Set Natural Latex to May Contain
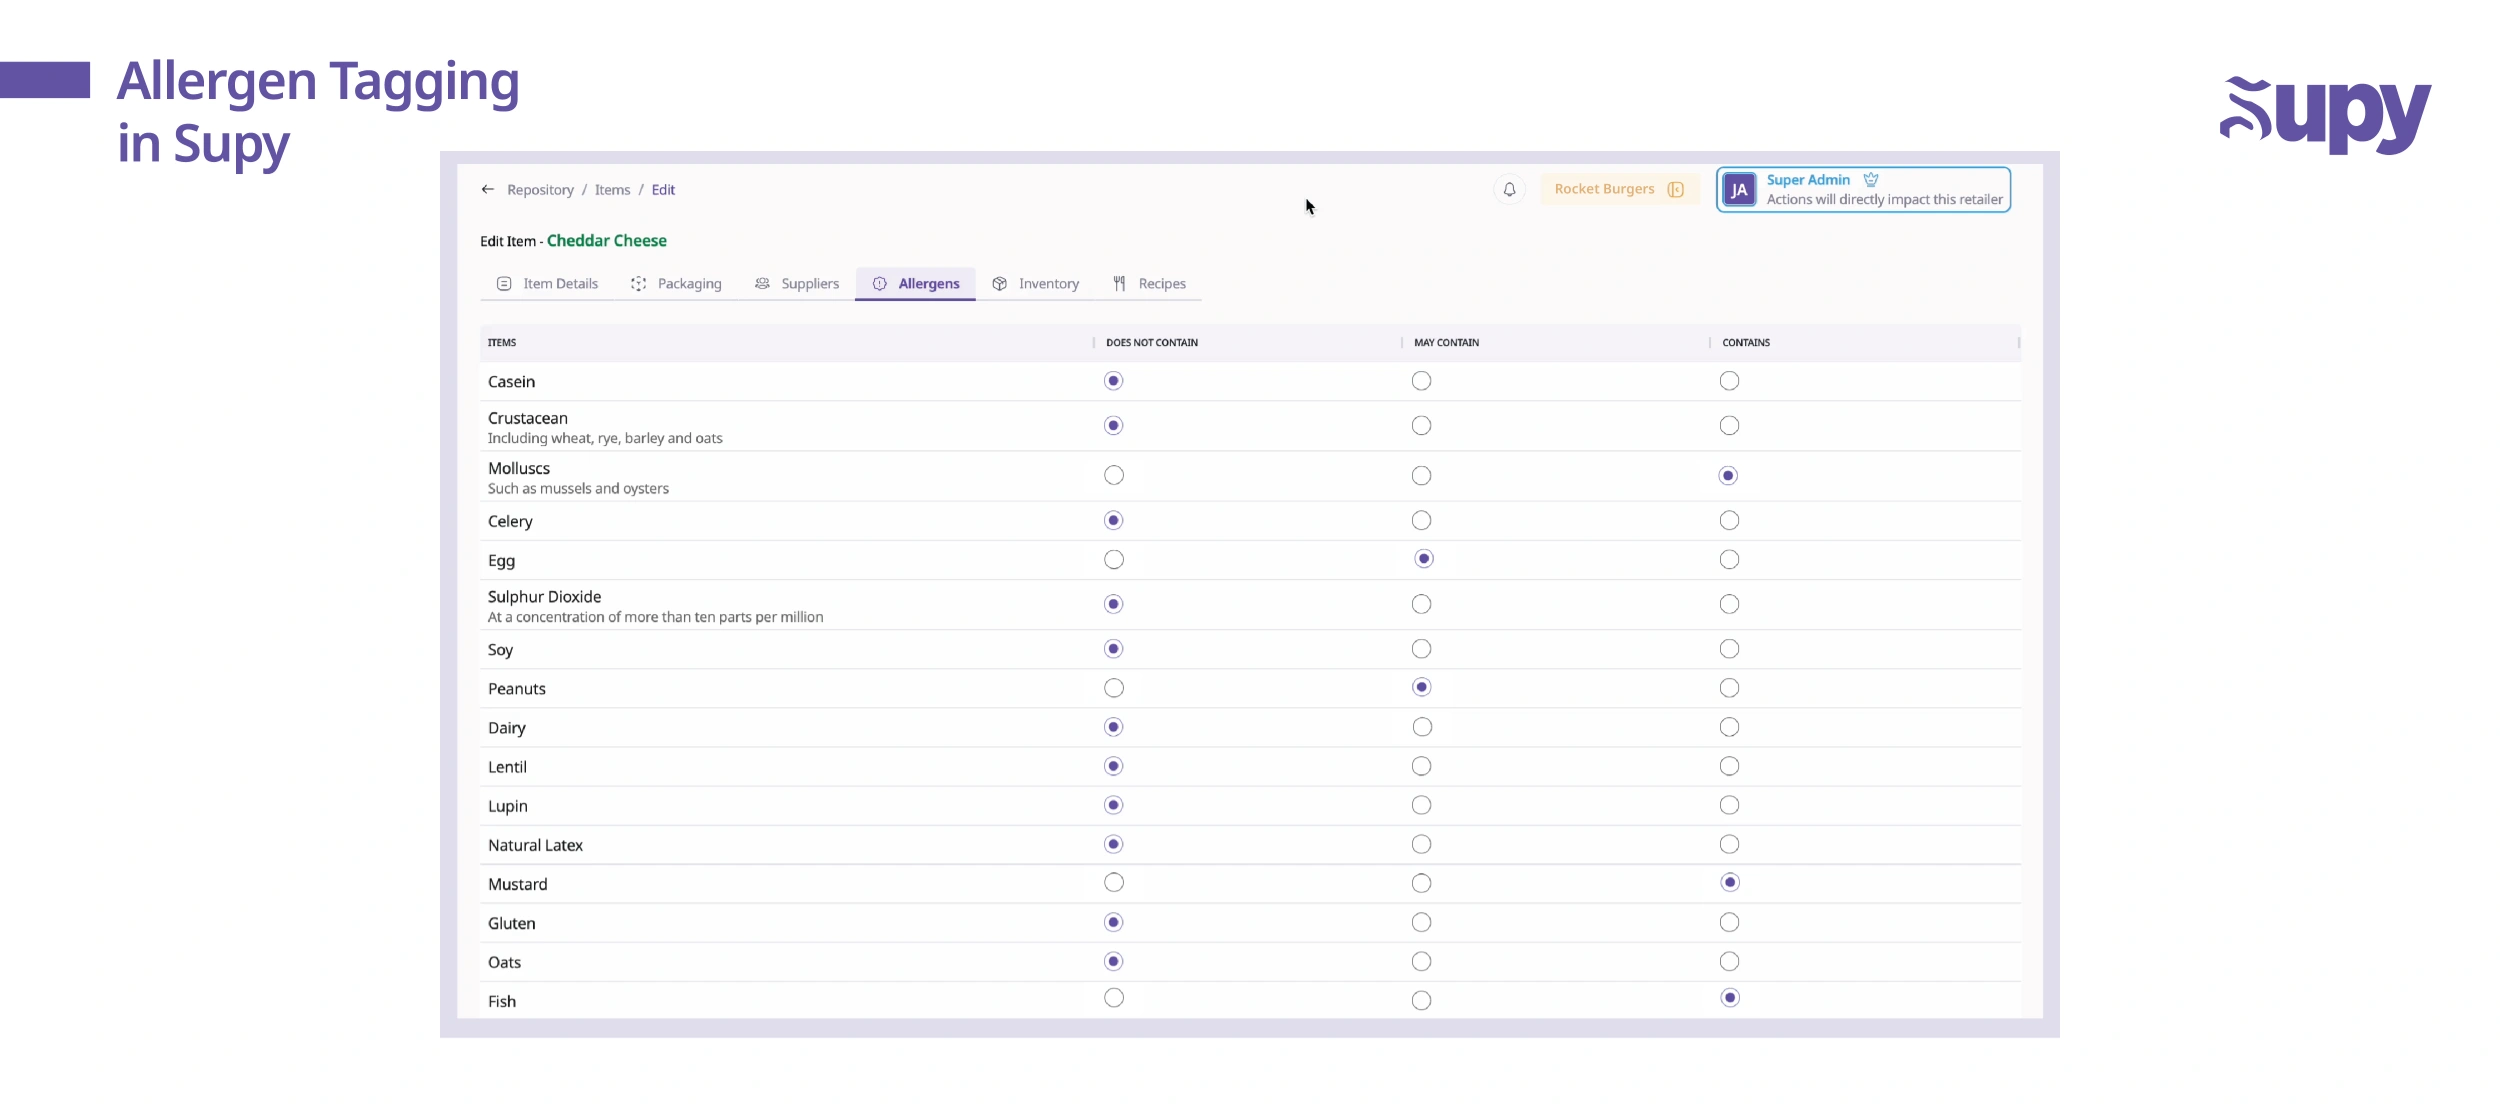 tap(1421, 845)
